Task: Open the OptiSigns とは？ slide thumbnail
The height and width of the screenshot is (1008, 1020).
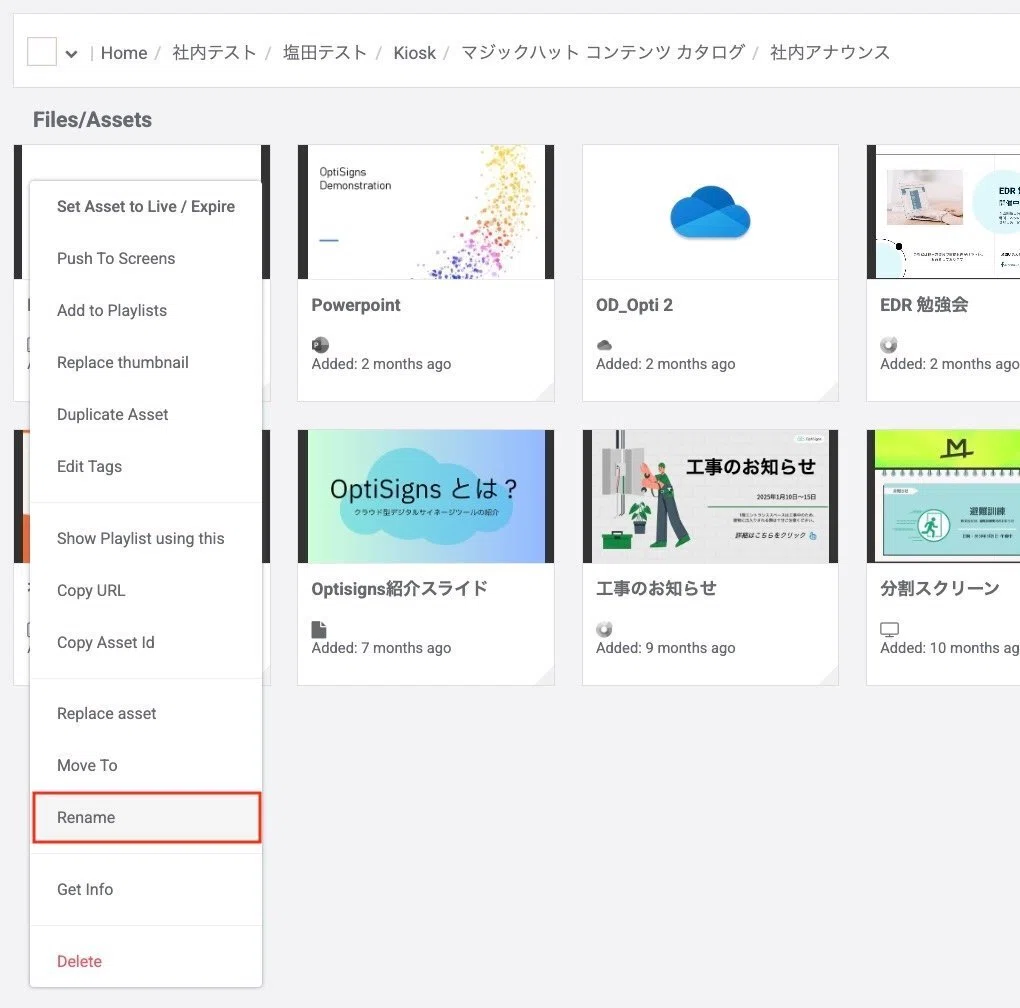Action: [x=426, y=496]
